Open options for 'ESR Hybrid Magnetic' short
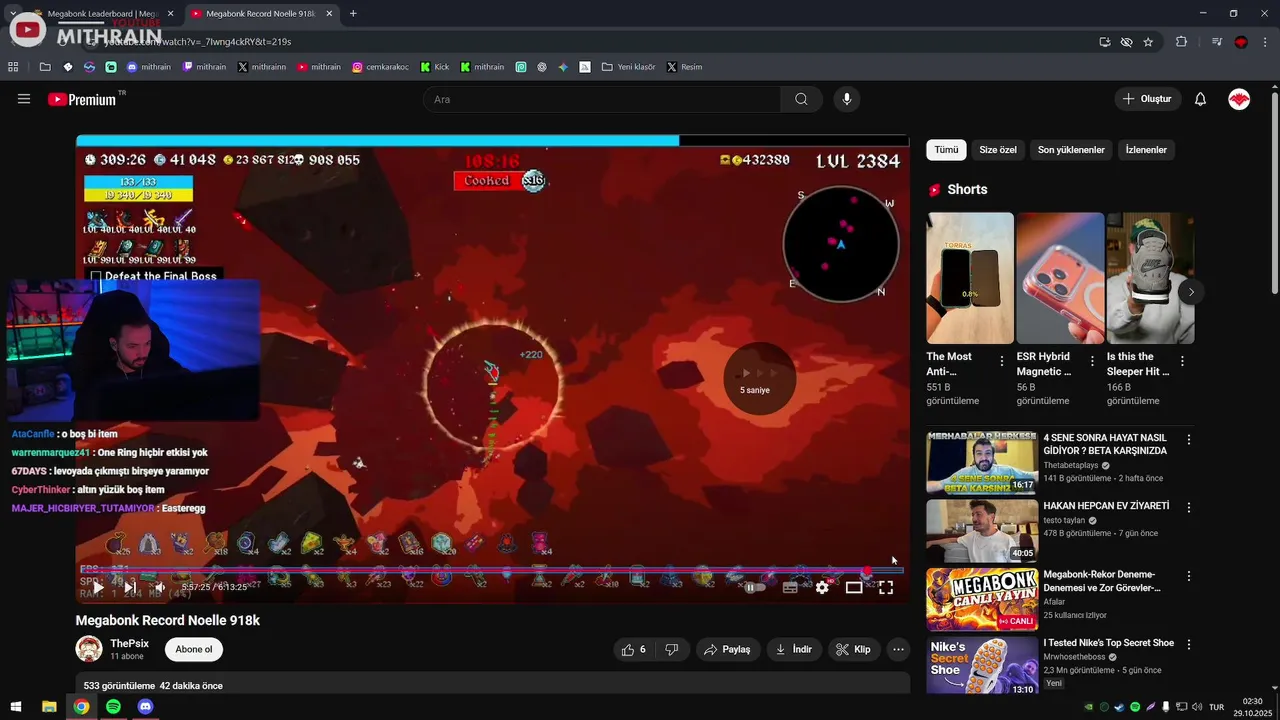Screen dimensions: 1280x720 (x=1092, y=361)
